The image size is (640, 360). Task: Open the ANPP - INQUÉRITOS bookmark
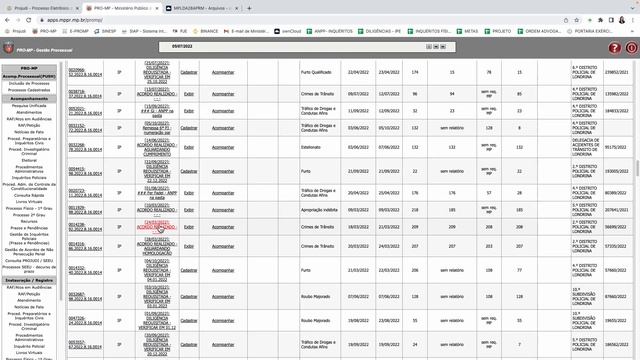click(329, 31)
